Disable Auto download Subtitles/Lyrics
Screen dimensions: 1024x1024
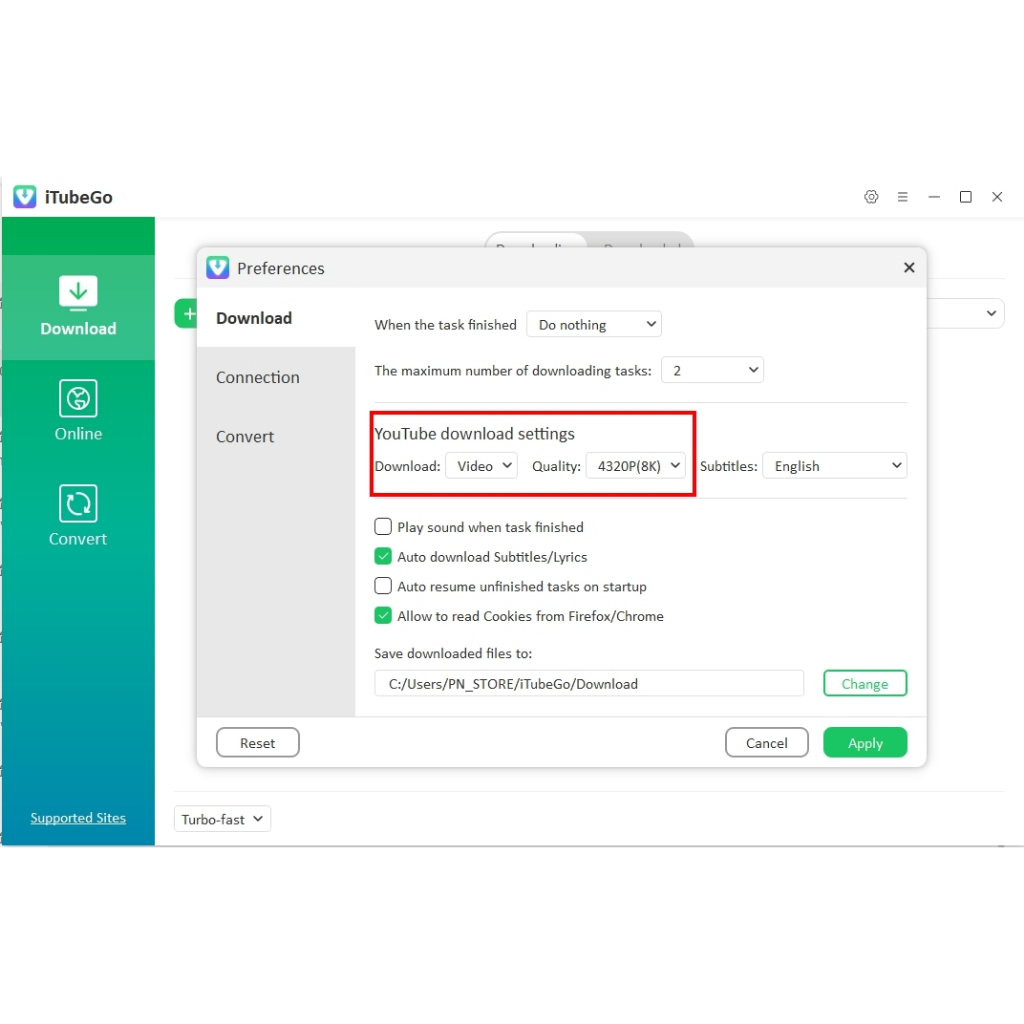pos(383,556)
